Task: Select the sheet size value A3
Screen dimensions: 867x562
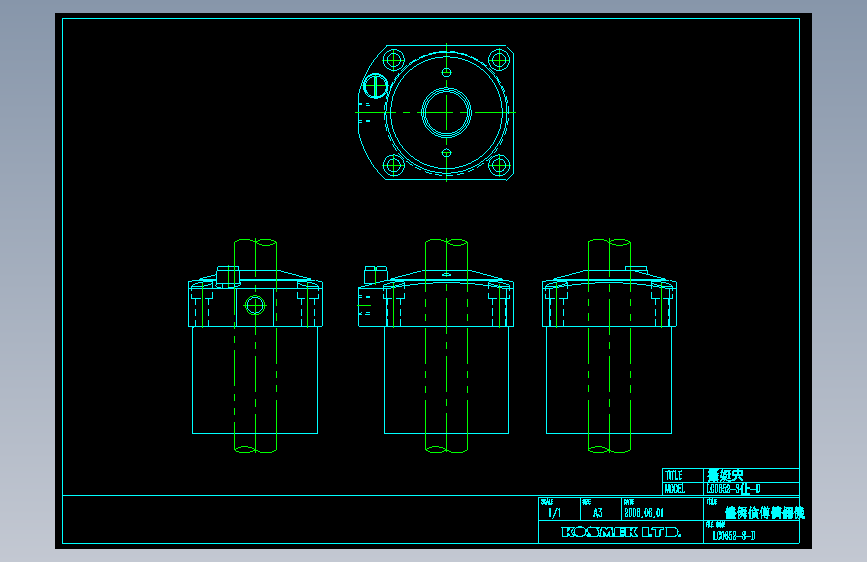Action: 598,513
